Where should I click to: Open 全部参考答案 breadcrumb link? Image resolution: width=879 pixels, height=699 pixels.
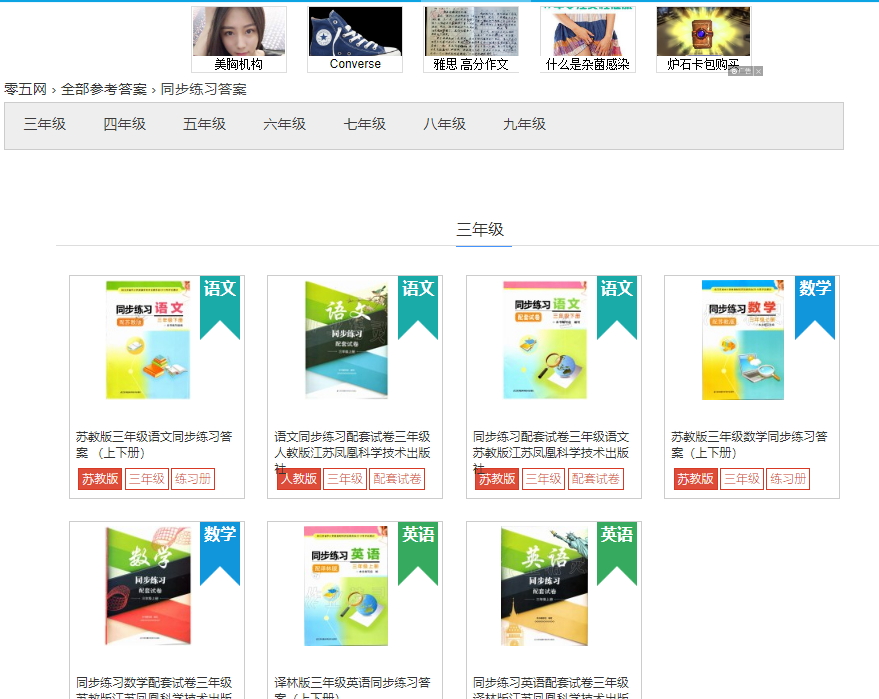(103, 89)
